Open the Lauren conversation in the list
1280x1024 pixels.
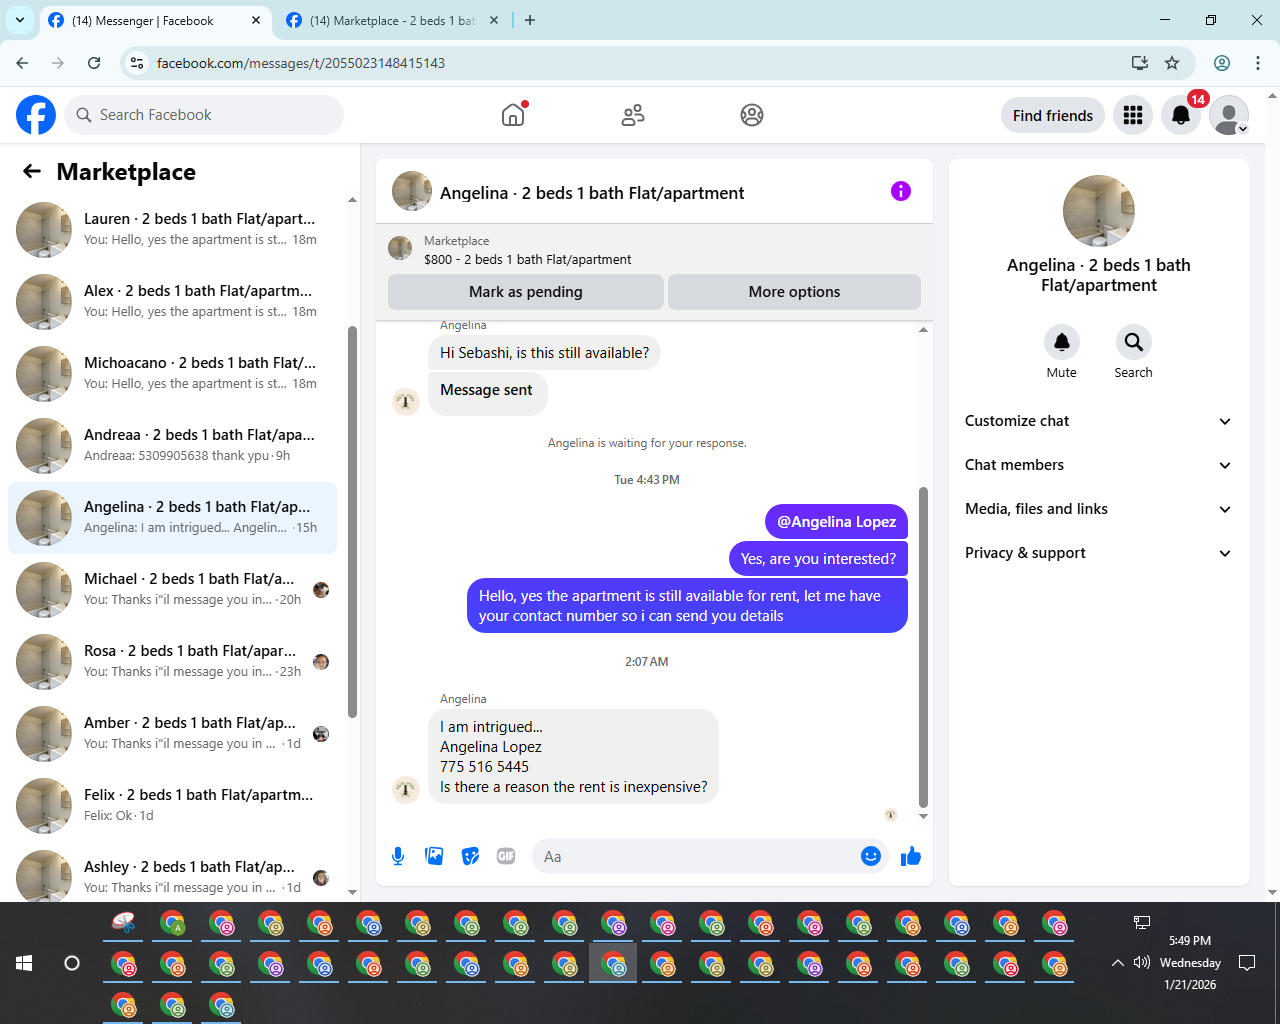click(x=172, y=230)
